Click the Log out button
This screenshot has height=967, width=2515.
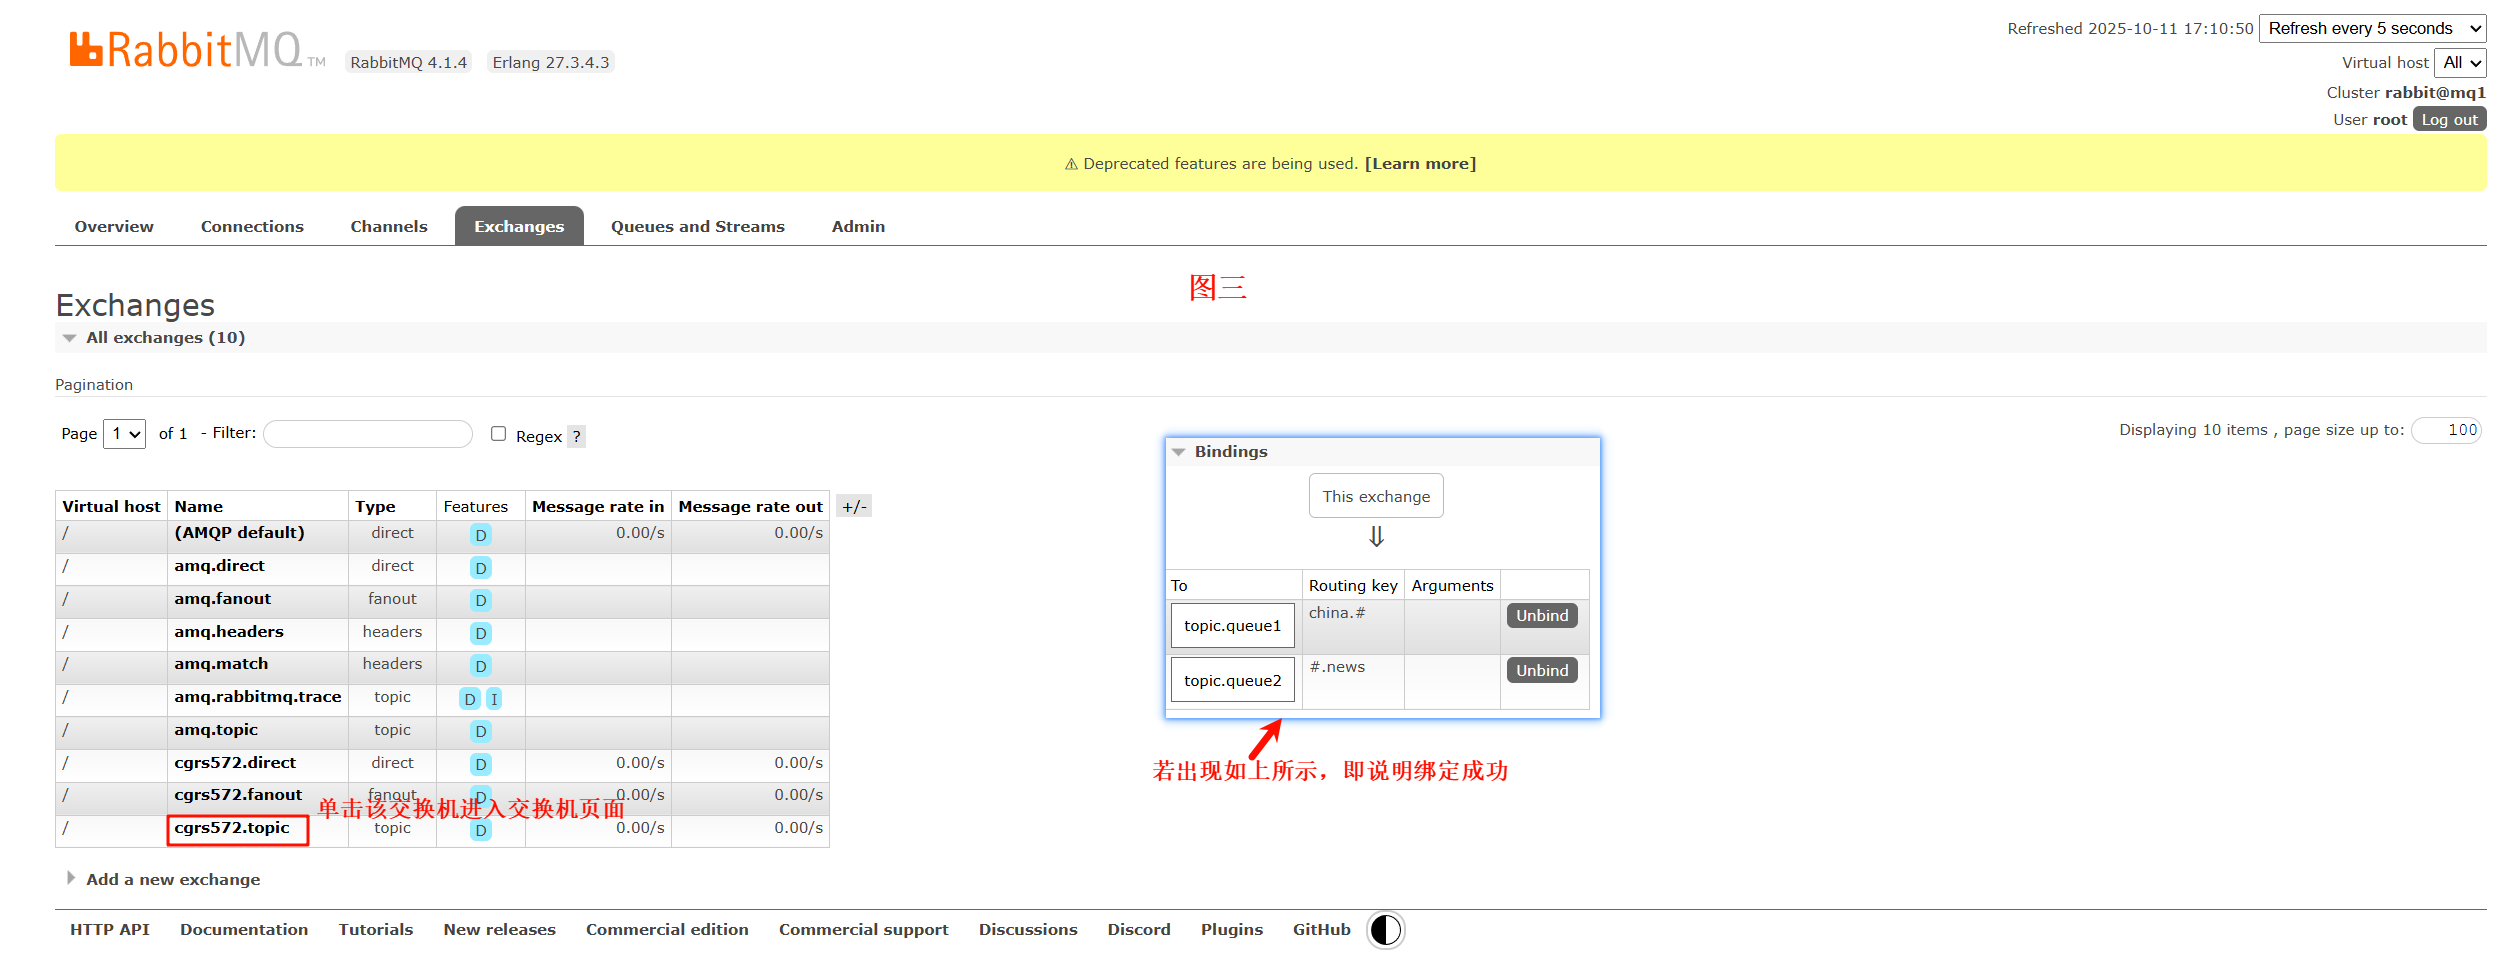click(x=2450, y=120)
